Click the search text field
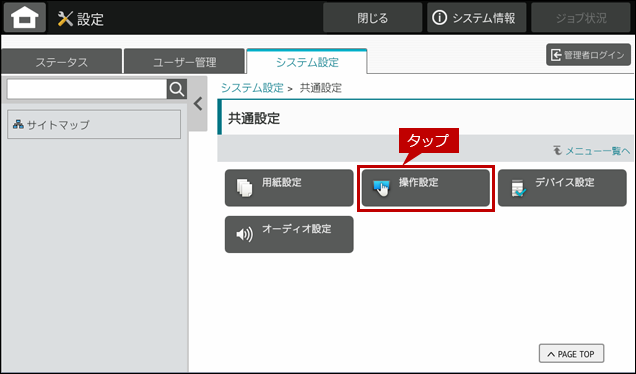The width and height of the screenshot is (636, 374). 87,89
